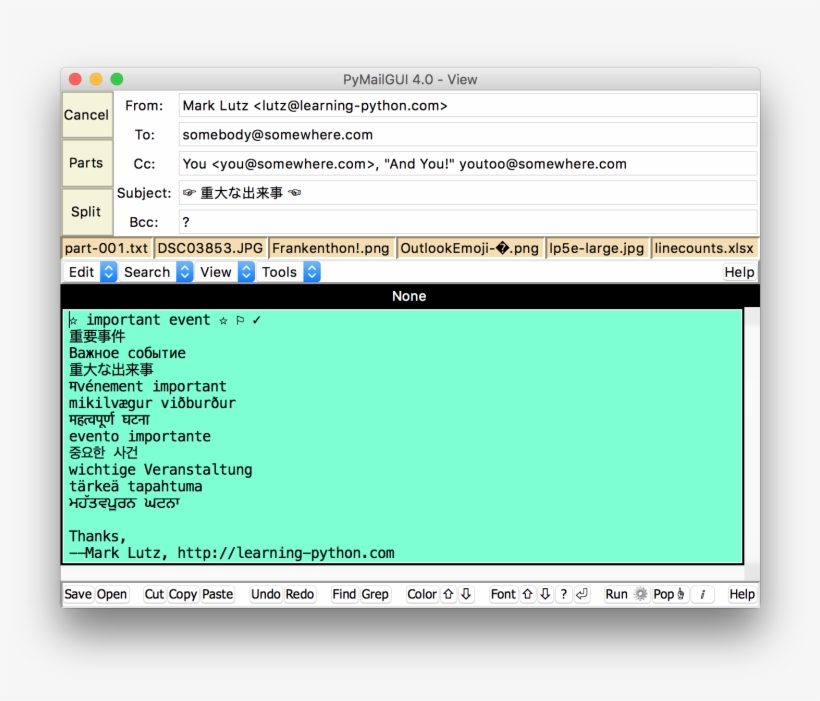Open the Edit dropdown menu

point(92,272)
